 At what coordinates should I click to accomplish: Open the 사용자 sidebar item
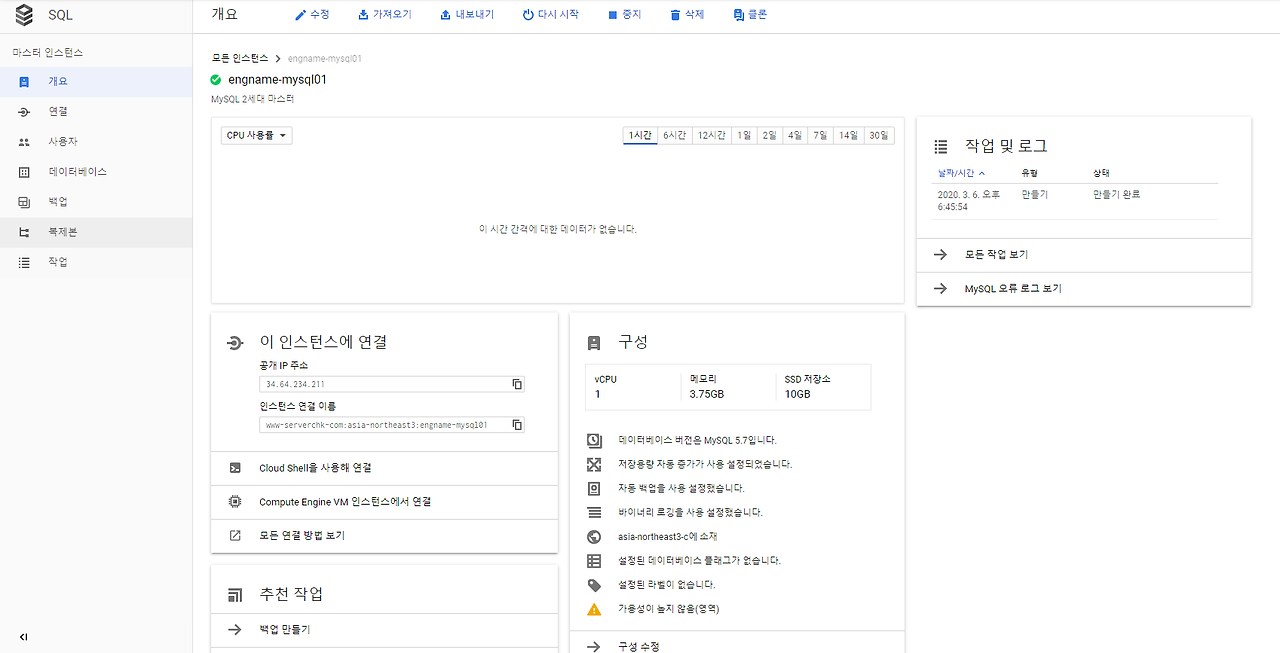tap(96, 142)
